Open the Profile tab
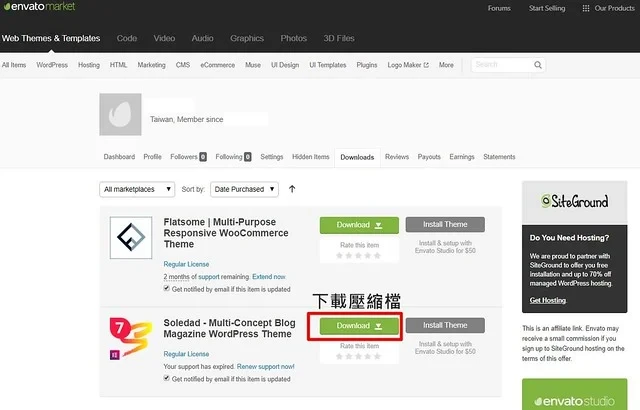640x410 pixels. [152, 157]
